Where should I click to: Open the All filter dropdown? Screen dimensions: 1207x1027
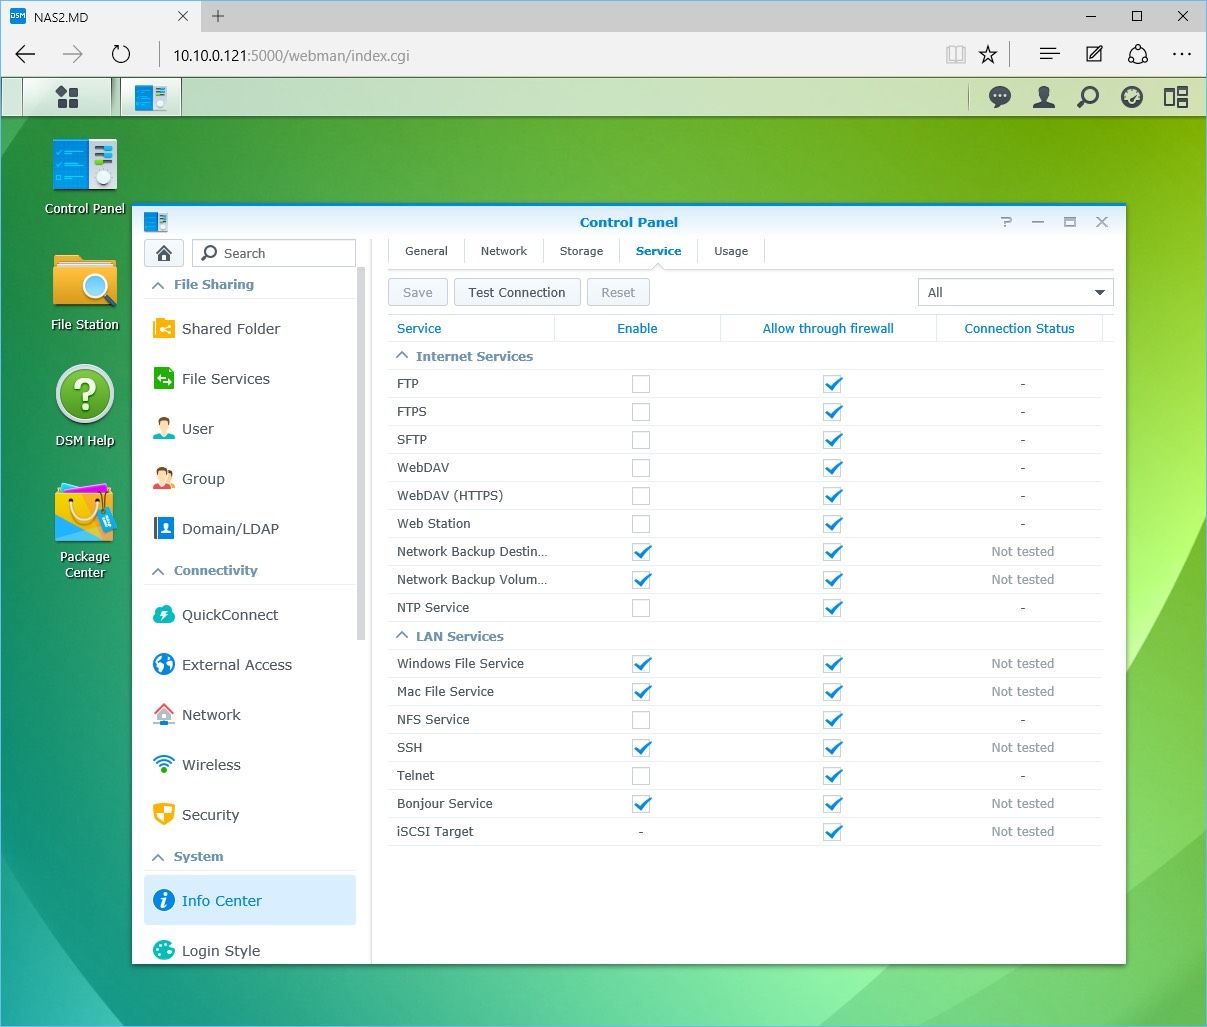[1015, 292]
